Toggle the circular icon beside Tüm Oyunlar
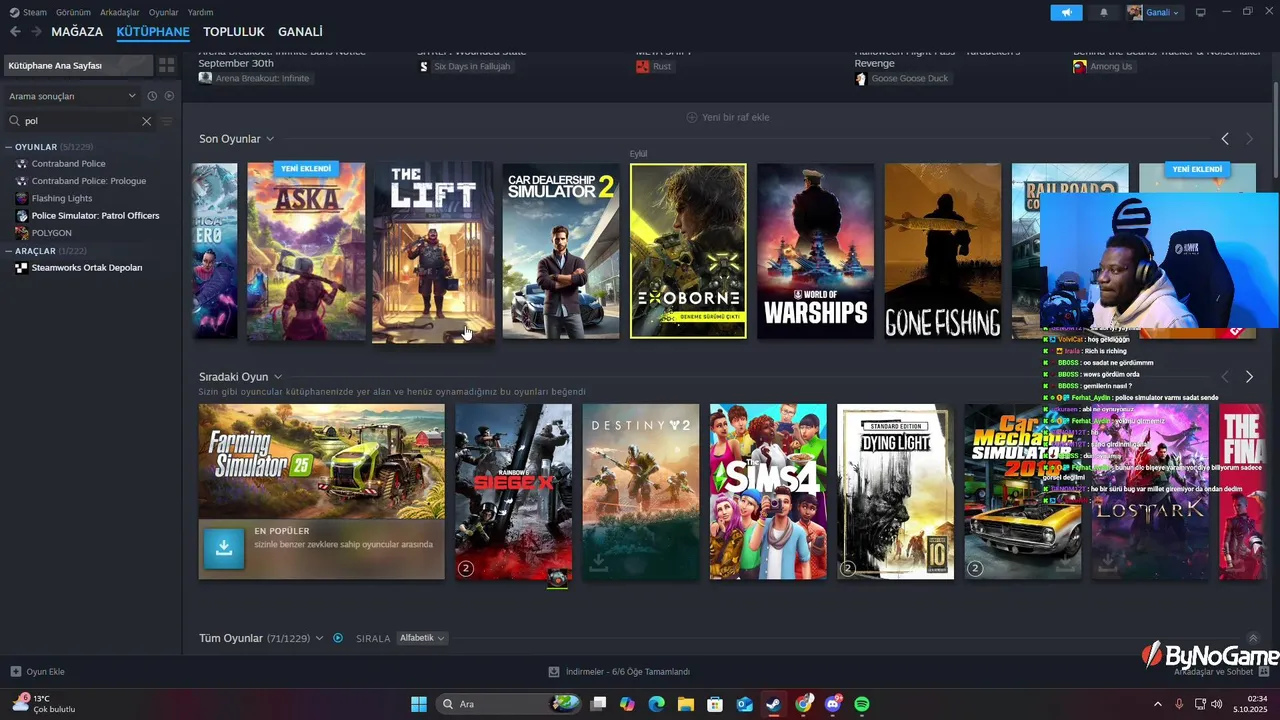Screen dimensions: 1280x720 click(x=338, y=638)
